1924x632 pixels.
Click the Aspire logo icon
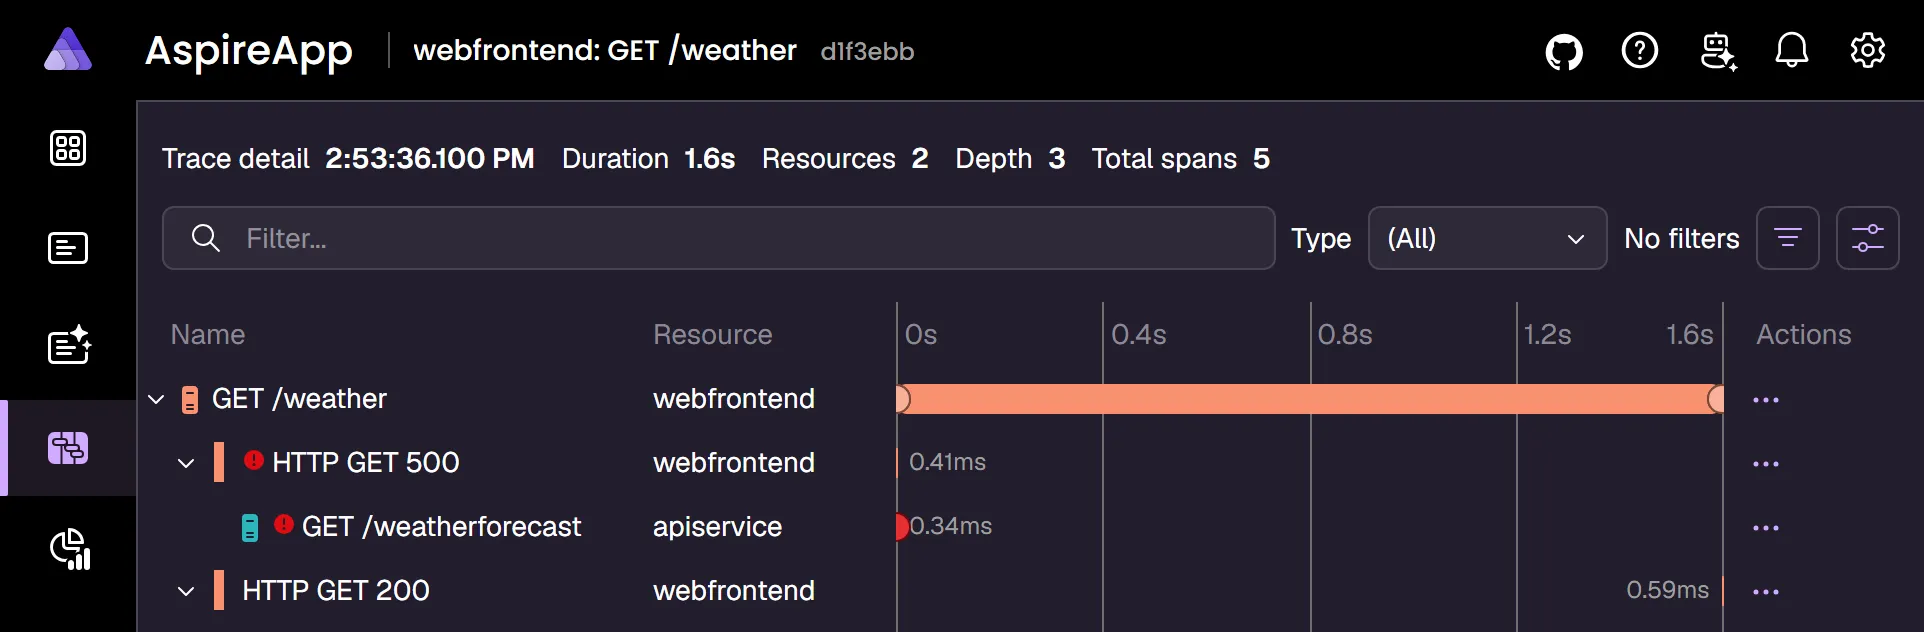tap(68, 50)
